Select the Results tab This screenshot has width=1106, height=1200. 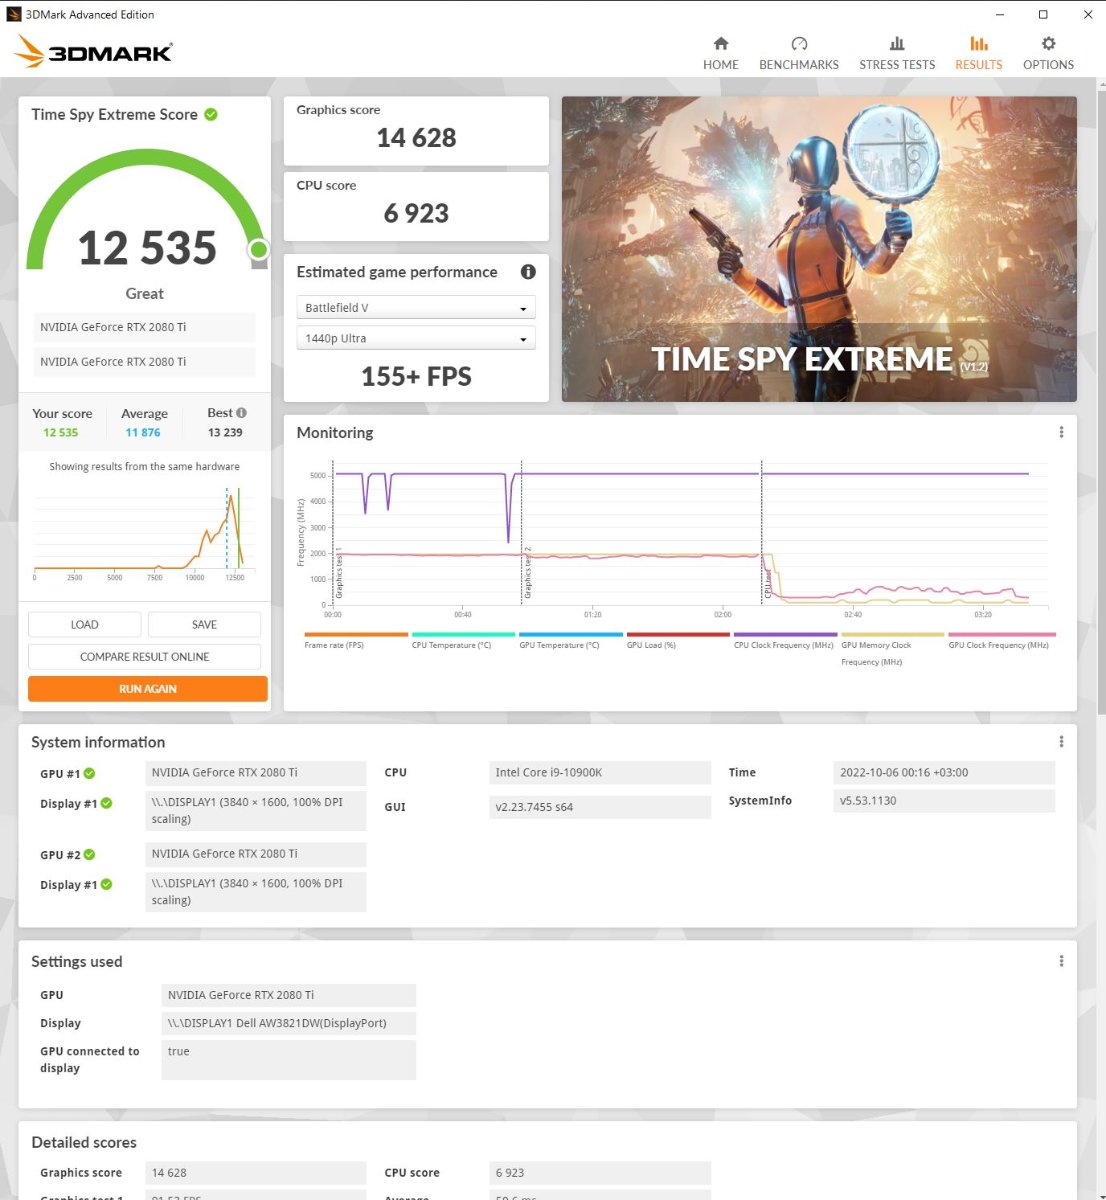978,53
